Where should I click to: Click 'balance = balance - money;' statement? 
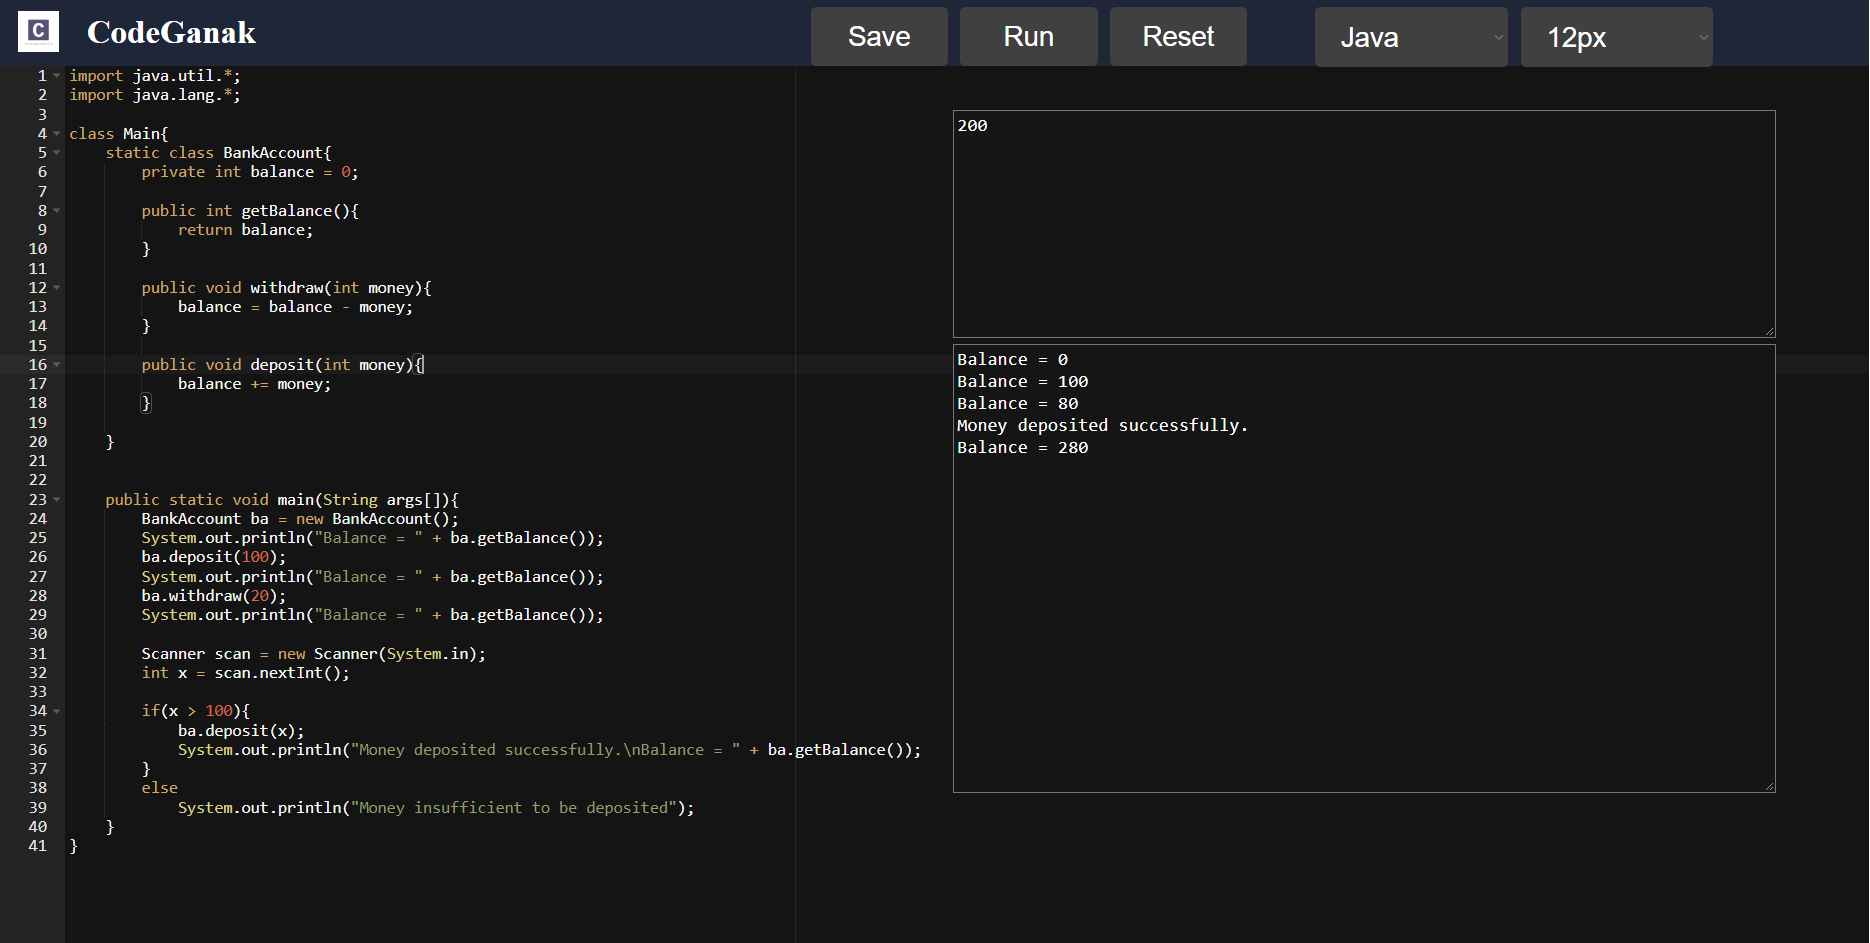tap(295, 307)
